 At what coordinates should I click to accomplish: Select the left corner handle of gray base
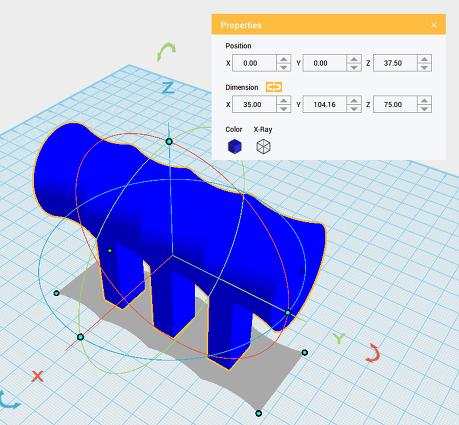56,293
